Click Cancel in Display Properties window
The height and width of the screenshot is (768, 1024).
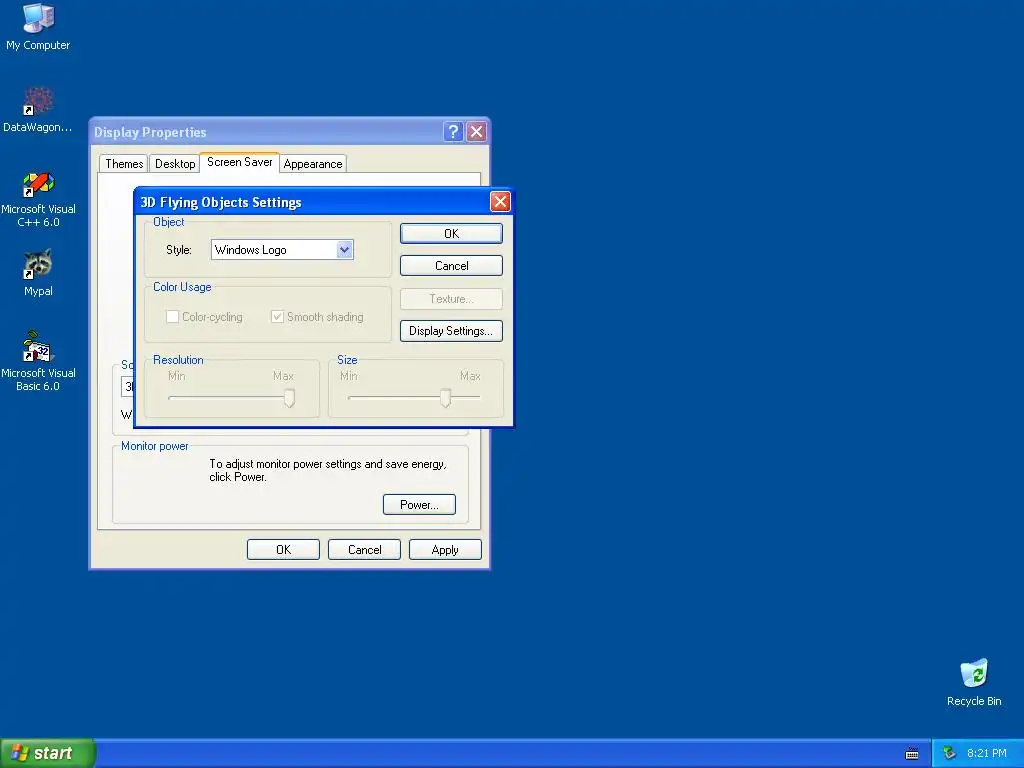[364, 550]
